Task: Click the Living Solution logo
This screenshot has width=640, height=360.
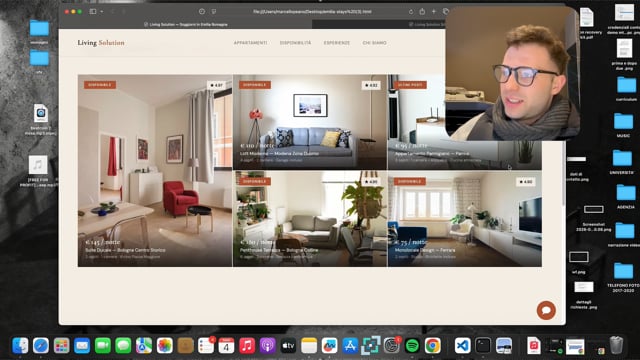Action: 101,42
